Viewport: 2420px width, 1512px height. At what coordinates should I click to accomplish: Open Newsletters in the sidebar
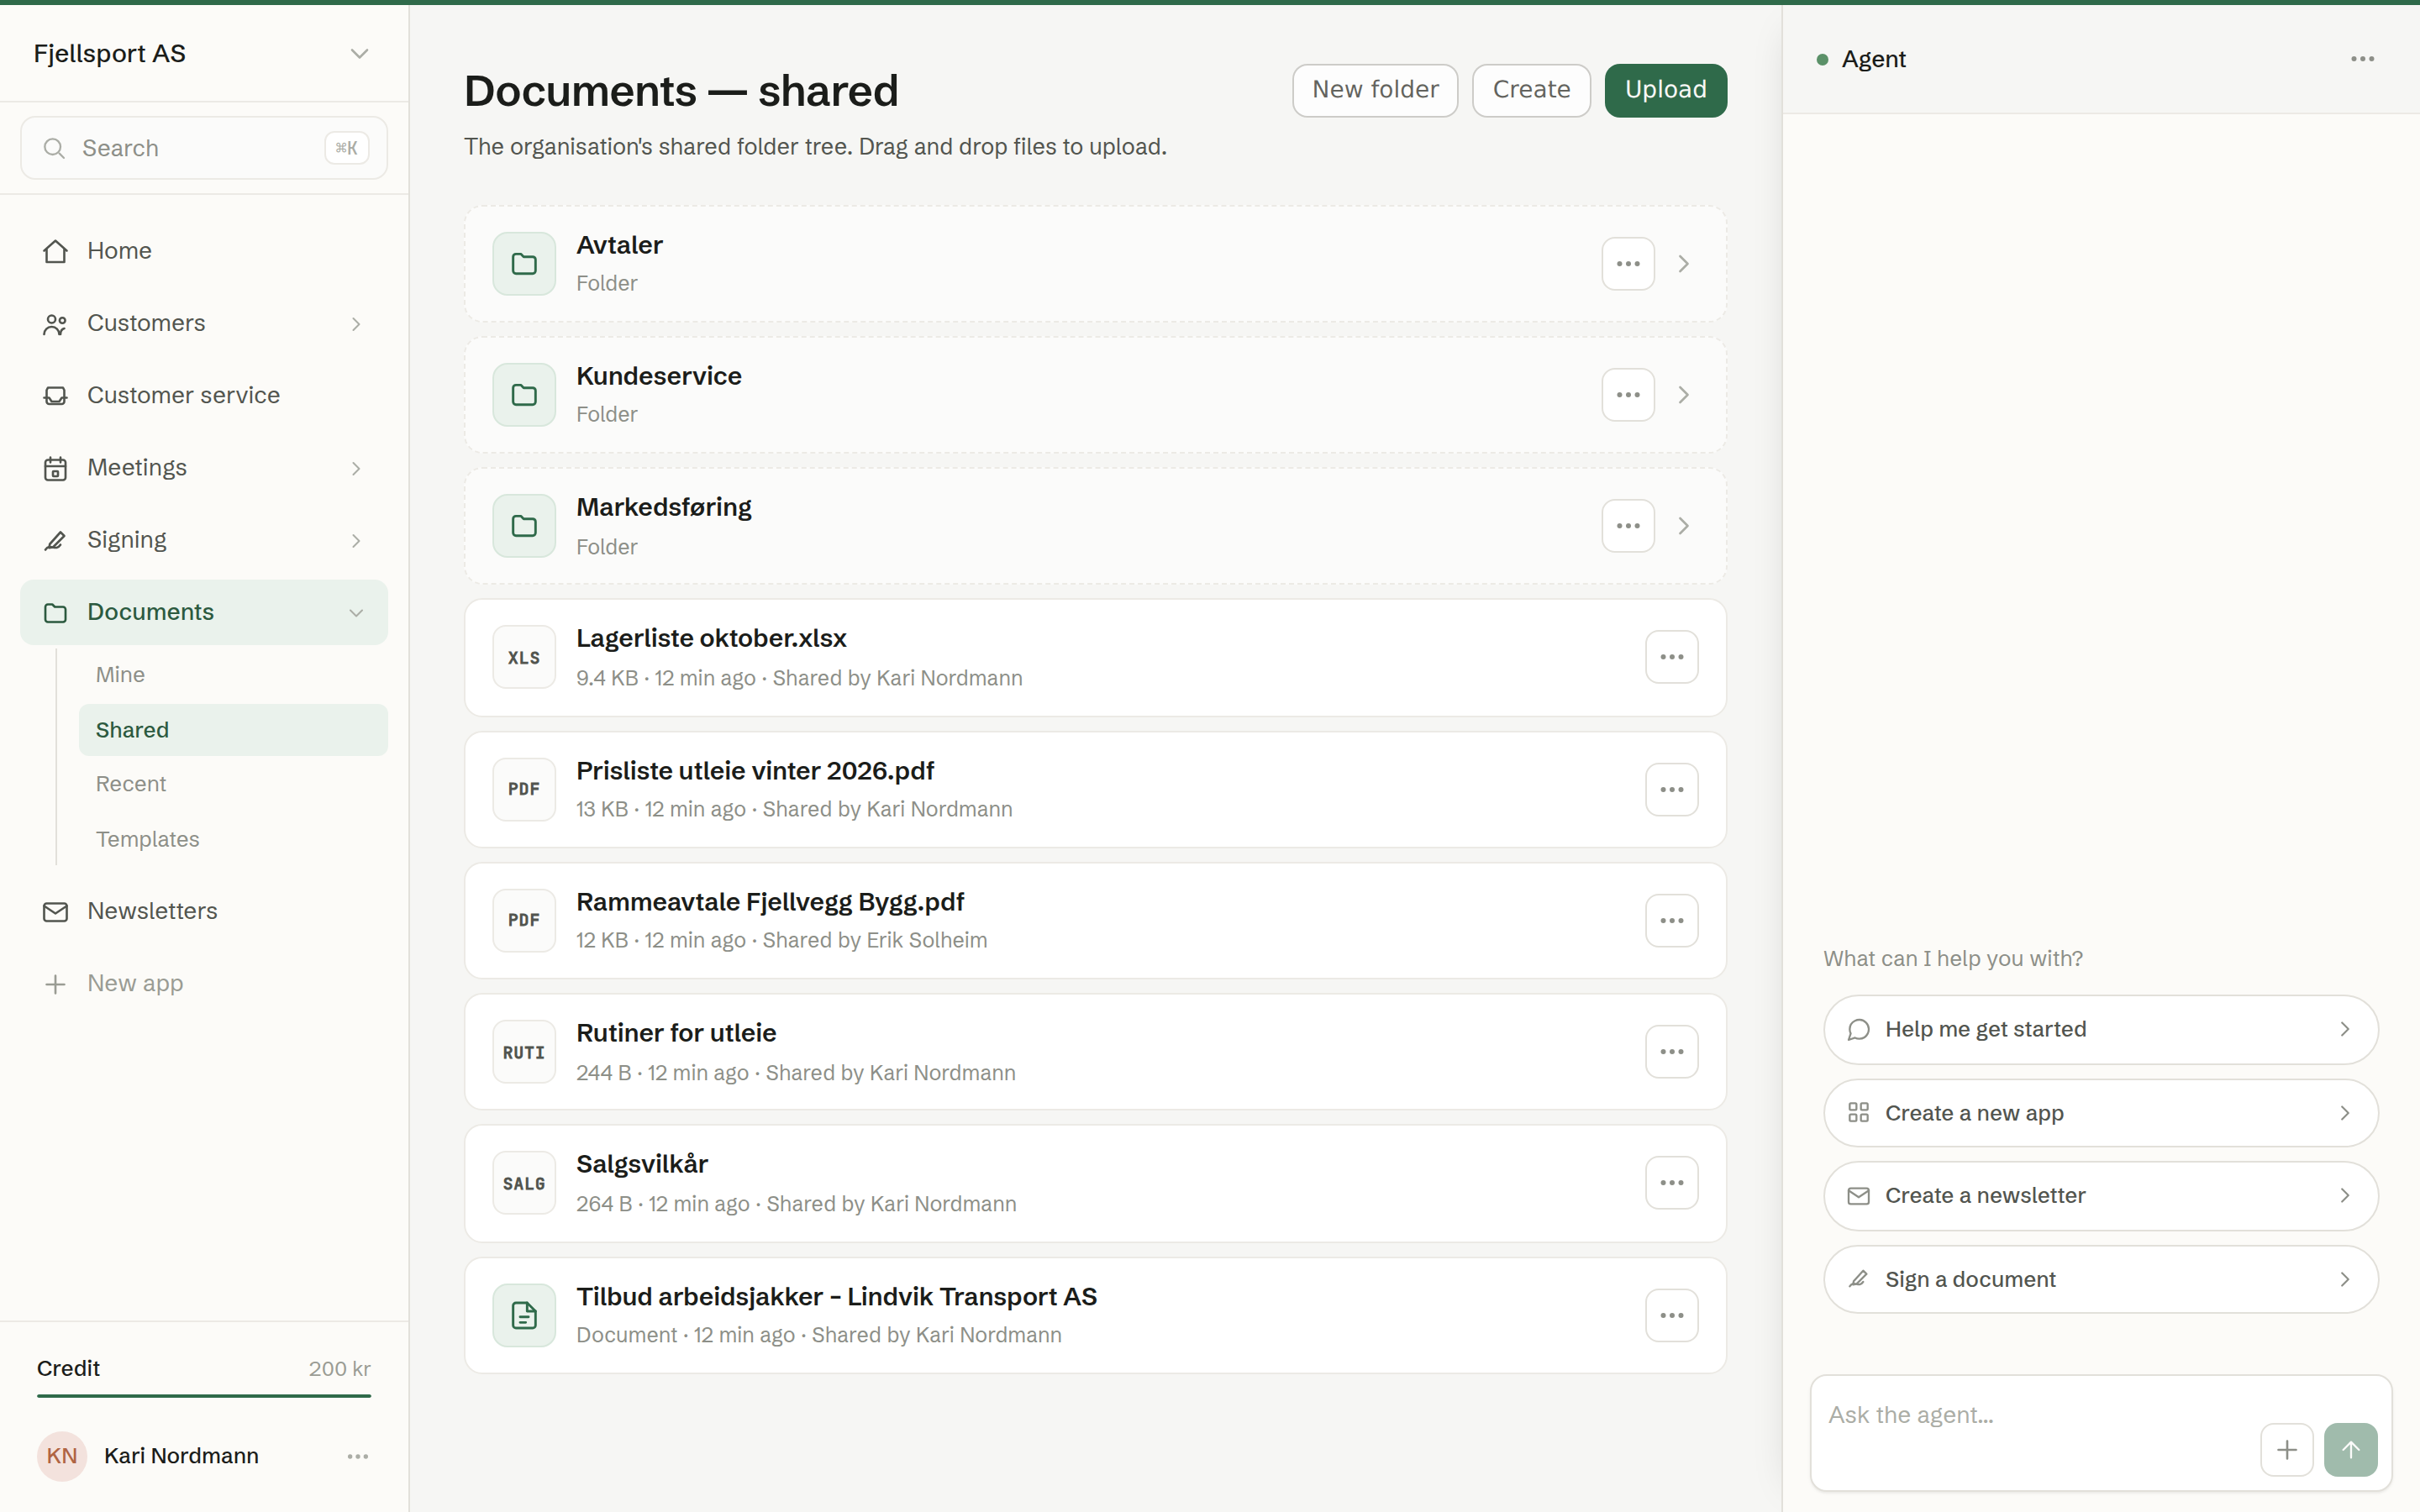204,911
